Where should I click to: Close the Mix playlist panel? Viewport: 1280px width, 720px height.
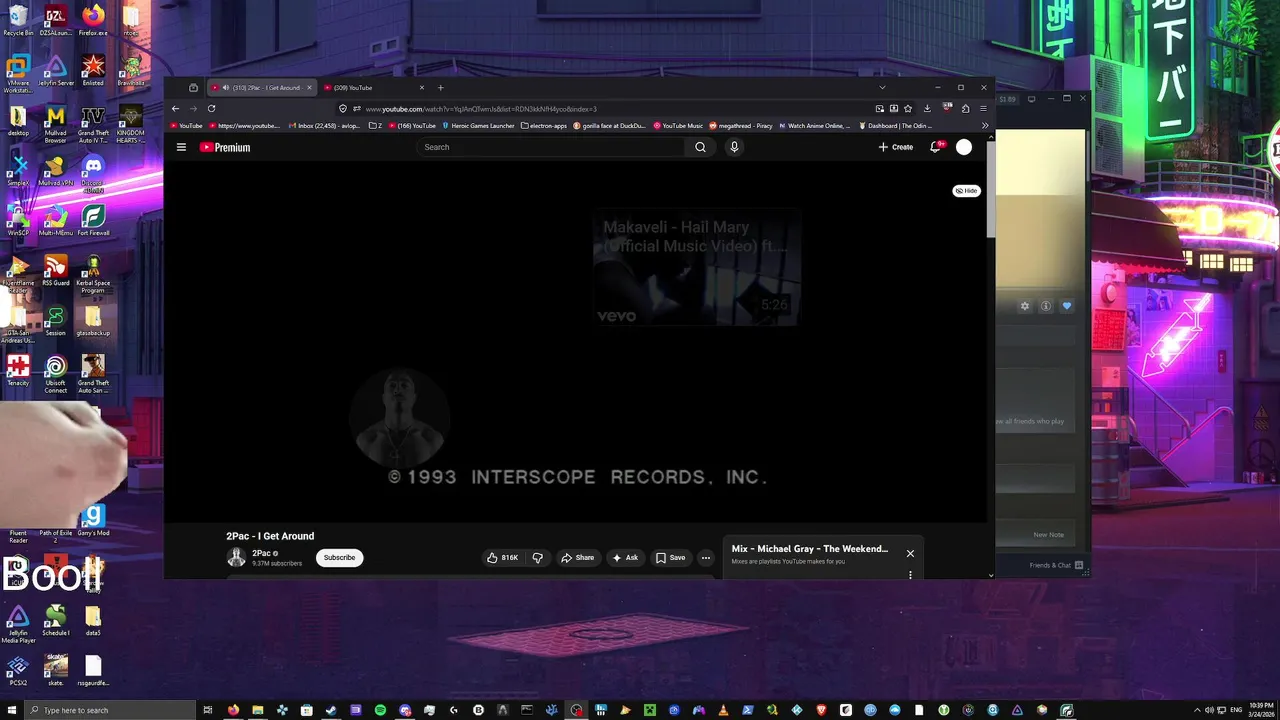(x=910, y=553)
